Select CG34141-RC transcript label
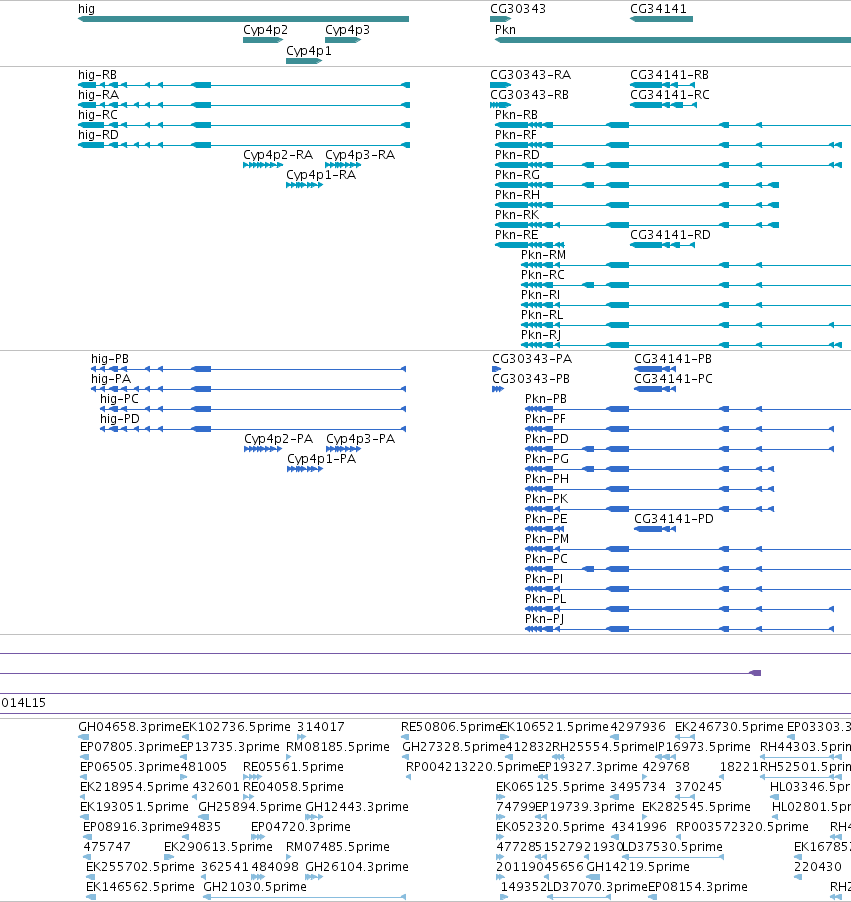The height and width of the screenshot is (902, 851). click(x=670, y=95)
